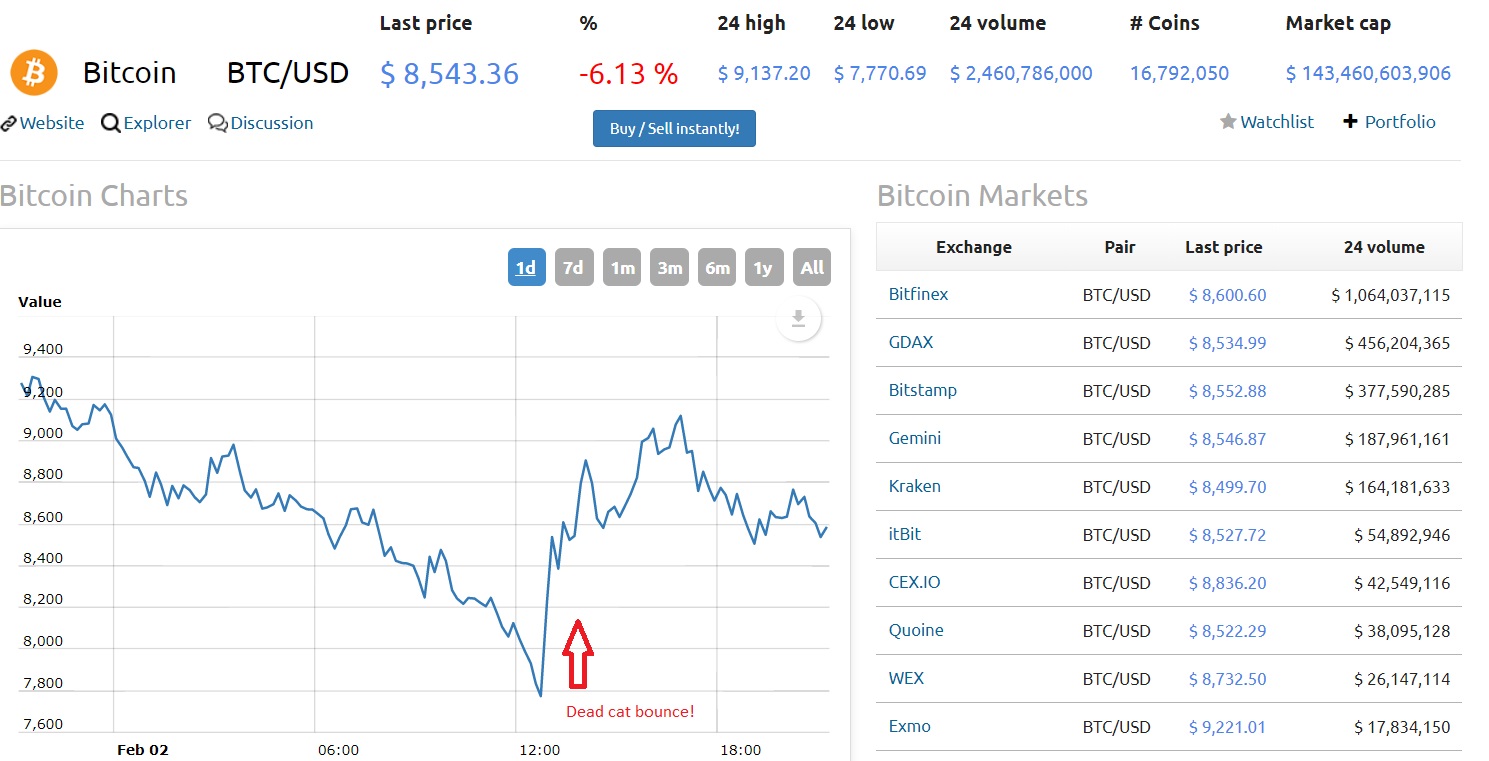The width and height of the screenshot is (1489, 761).
Task: Click the red dead cat bounce arrow
Action: point(577,654)
